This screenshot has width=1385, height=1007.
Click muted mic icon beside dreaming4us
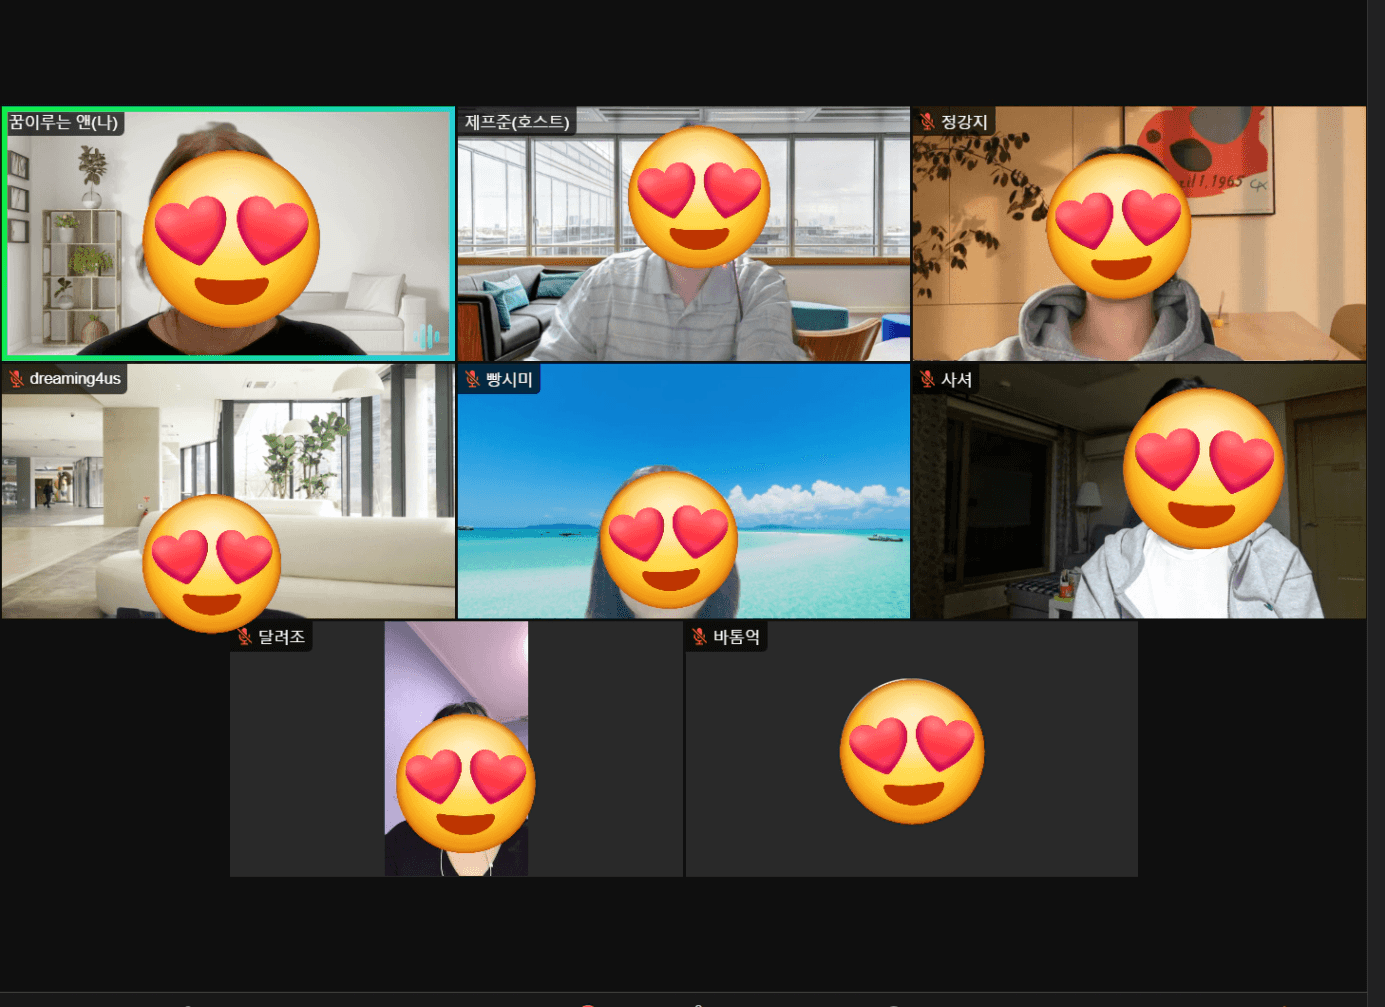(x=16, y=379)
